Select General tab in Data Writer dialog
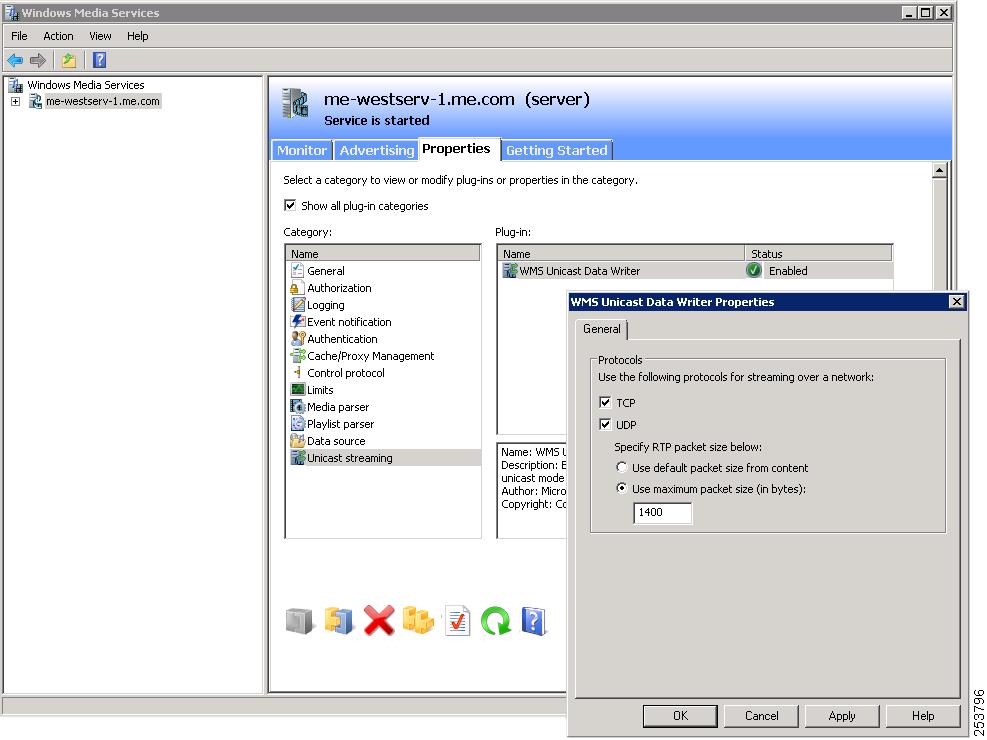This screenshot has width=987, height=740. 602,329
